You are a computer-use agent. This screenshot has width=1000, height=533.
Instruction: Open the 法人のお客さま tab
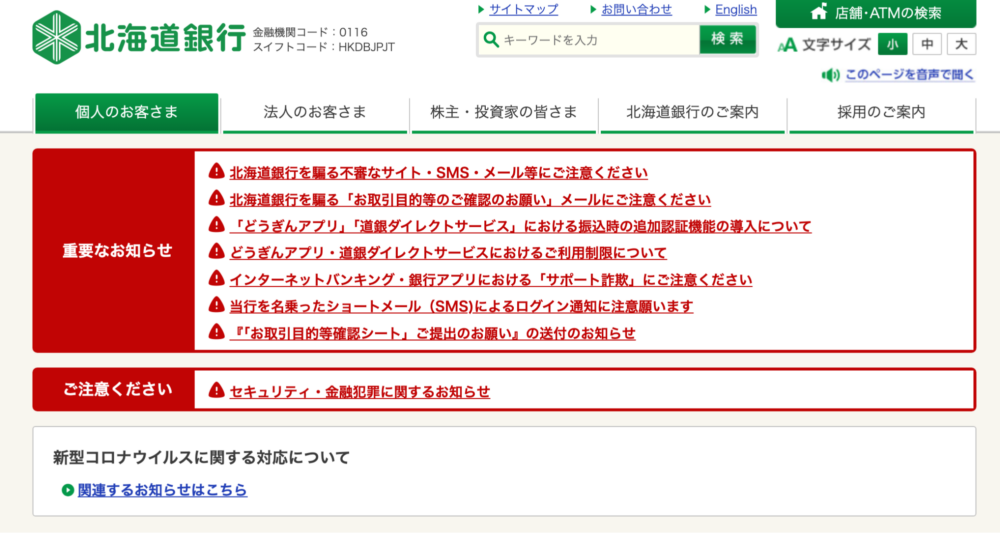315,113
